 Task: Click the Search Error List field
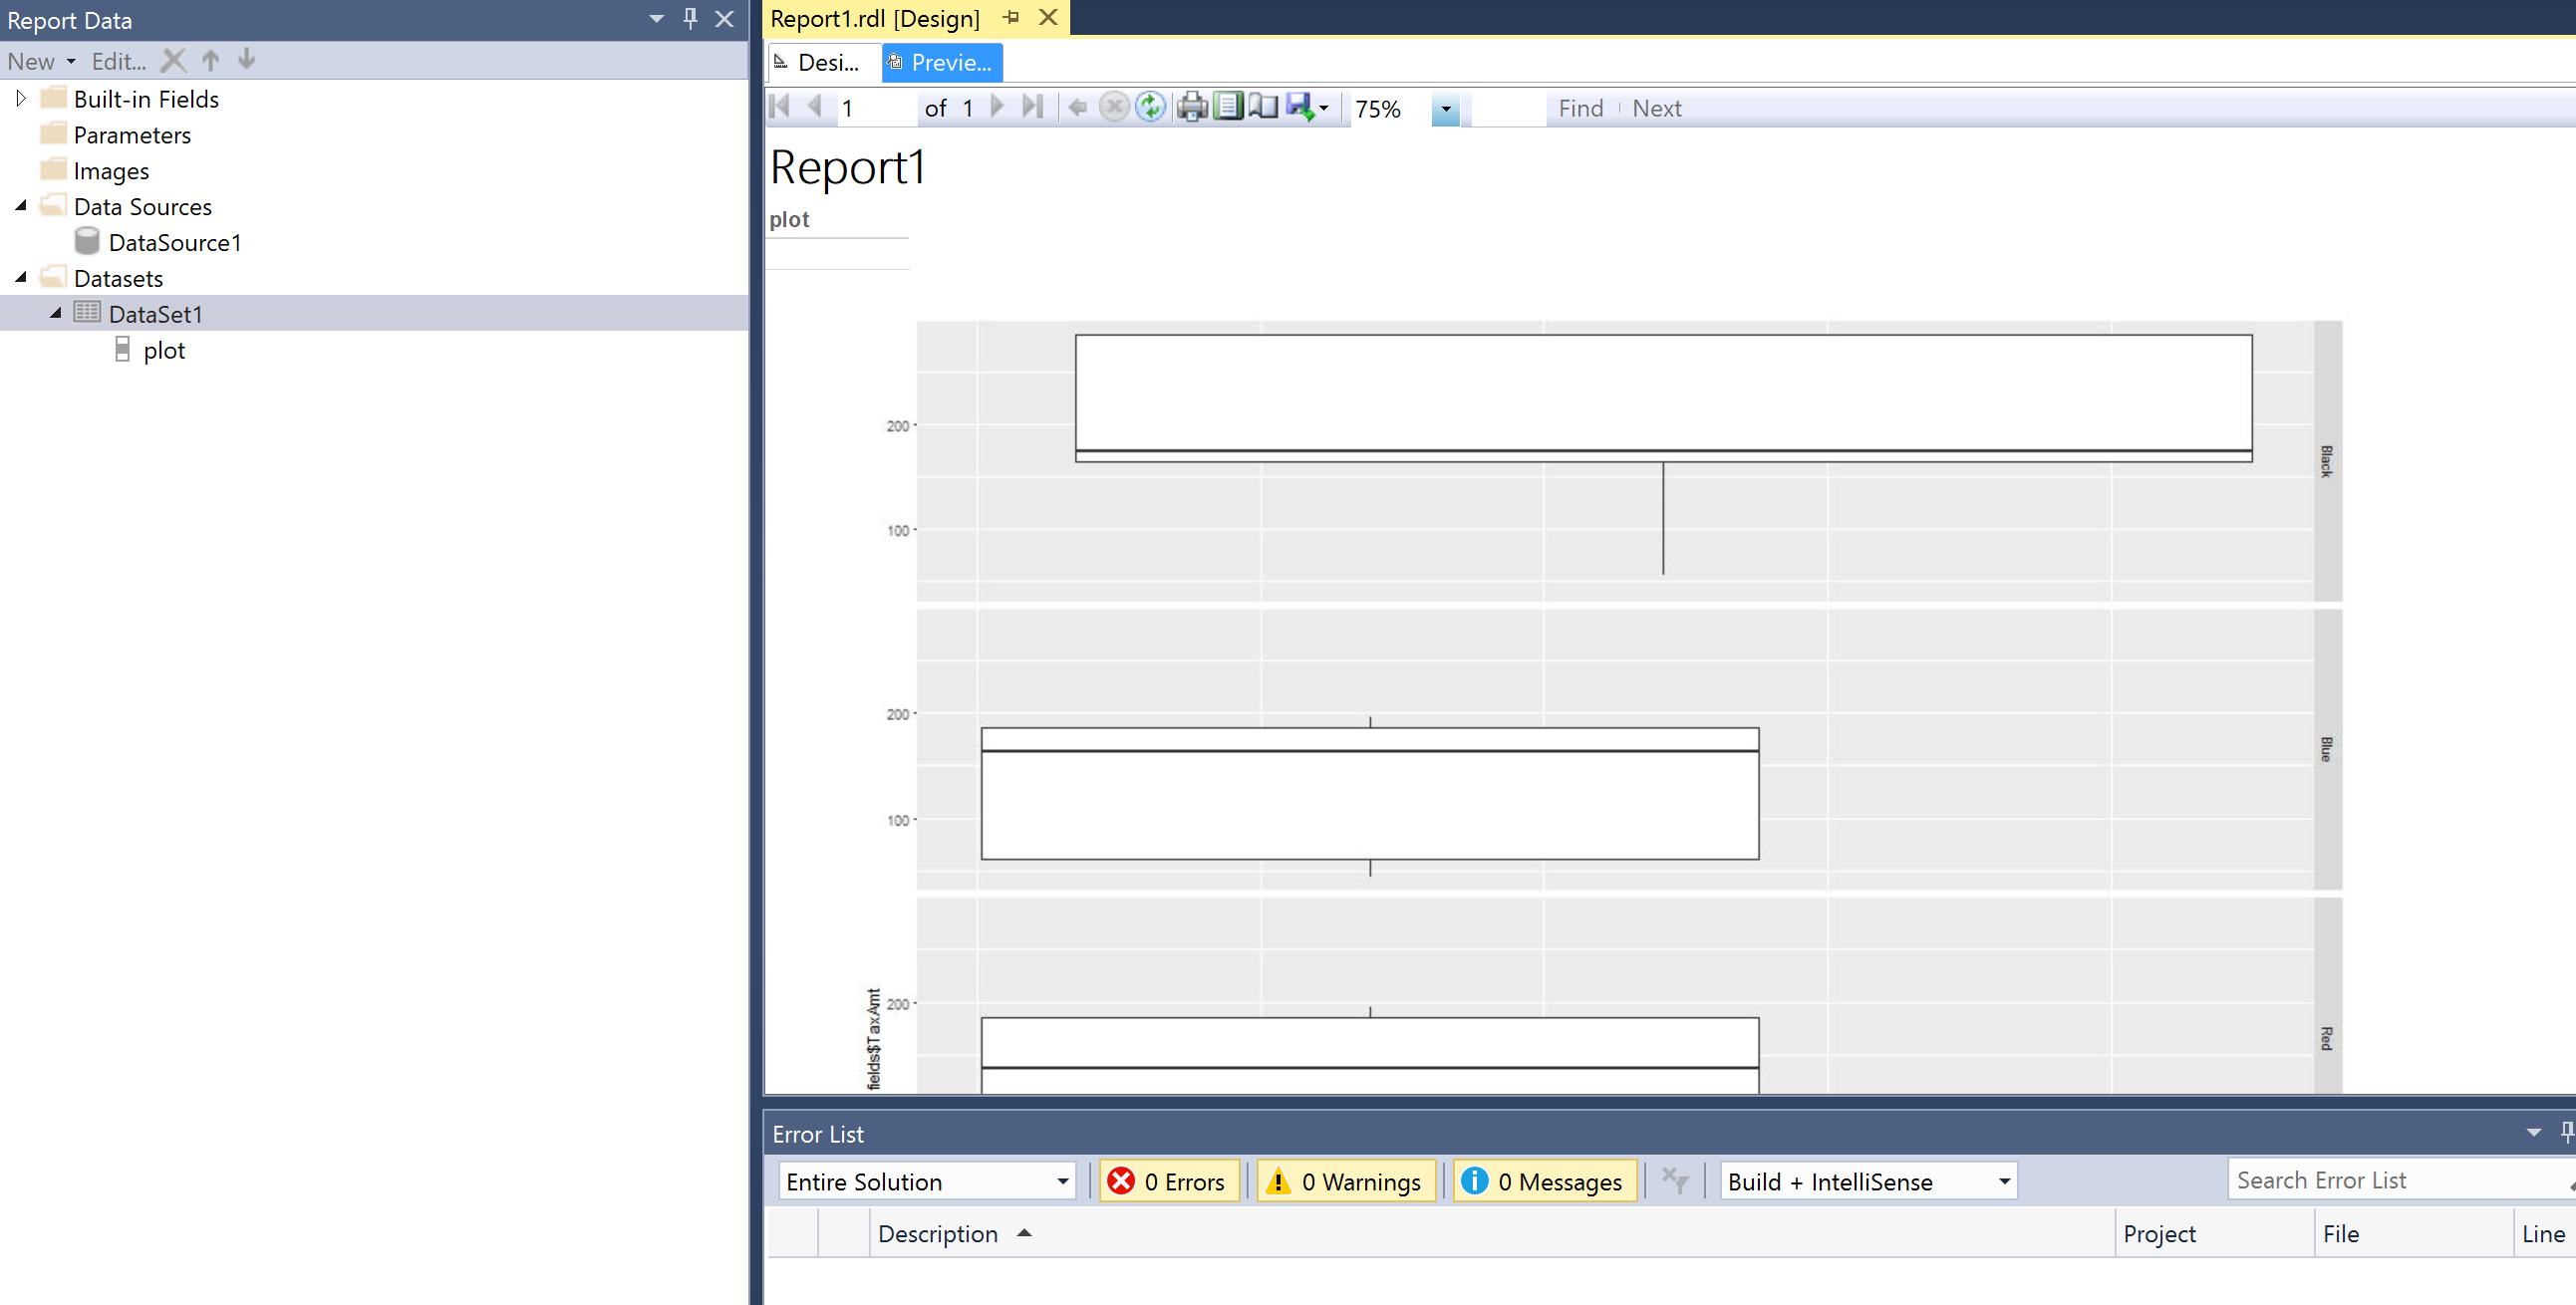[2393, 1180]
